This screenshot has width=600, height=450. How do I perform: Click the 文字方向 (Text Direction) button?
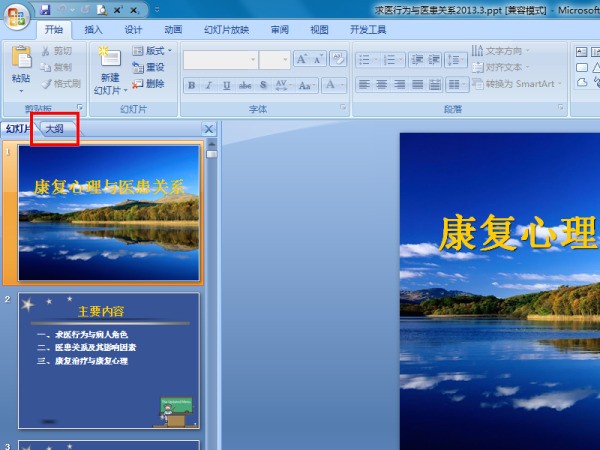(506, 50)
